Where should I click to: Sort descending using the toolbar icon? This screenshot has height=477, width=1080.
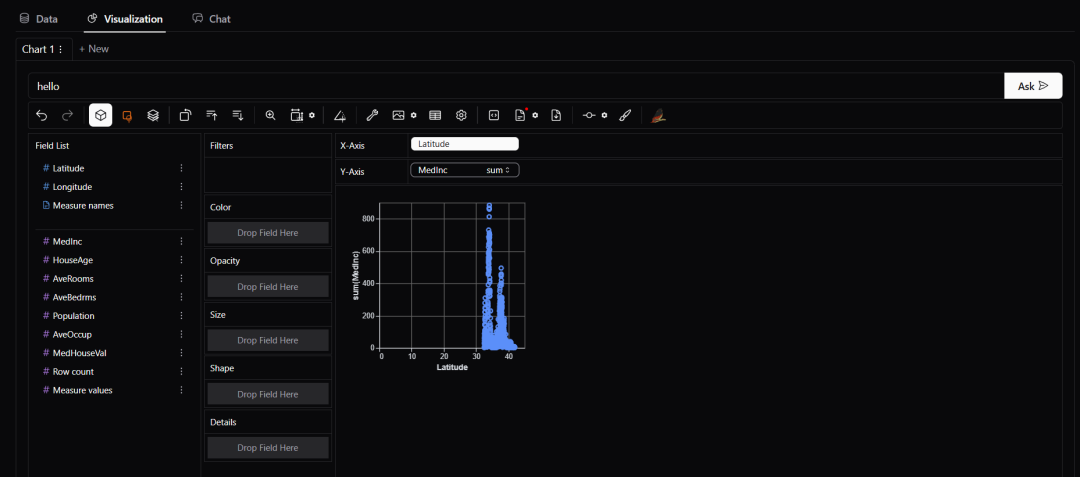click(238, 116)
